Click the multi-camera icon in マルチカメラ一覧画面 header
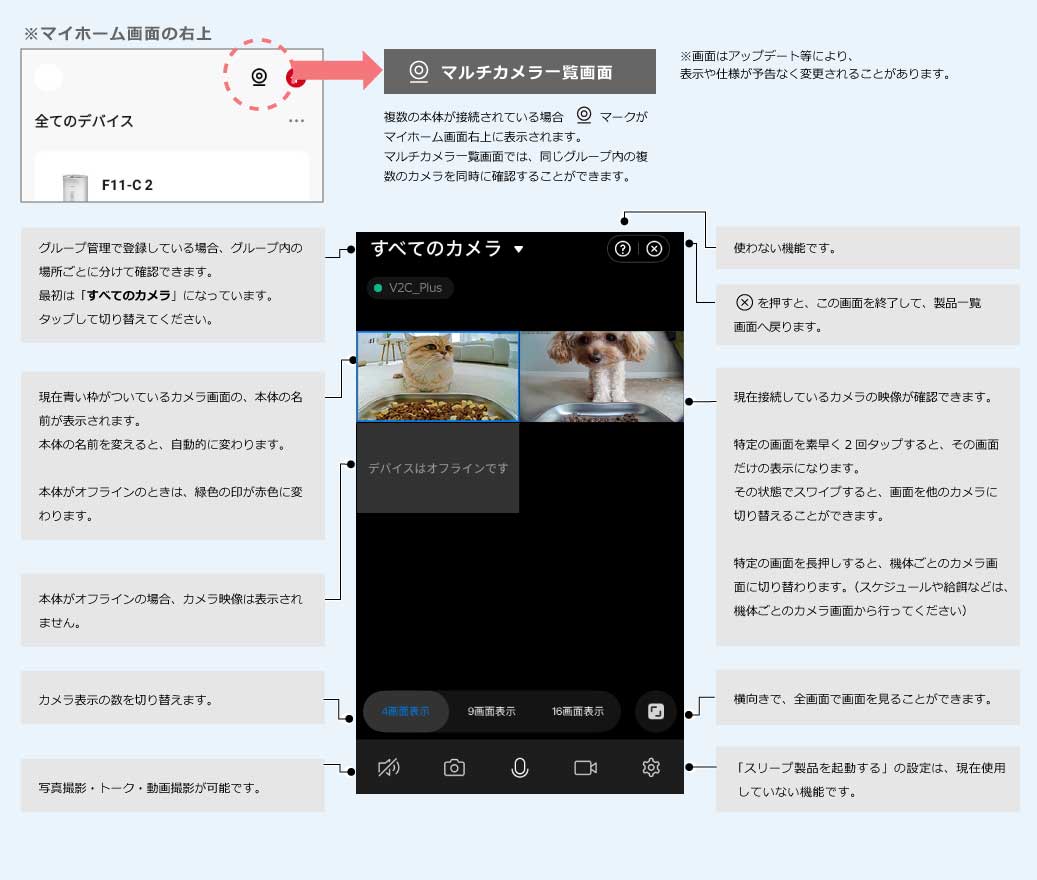This screenshot has height=880, width=1037. pos(417,71)
